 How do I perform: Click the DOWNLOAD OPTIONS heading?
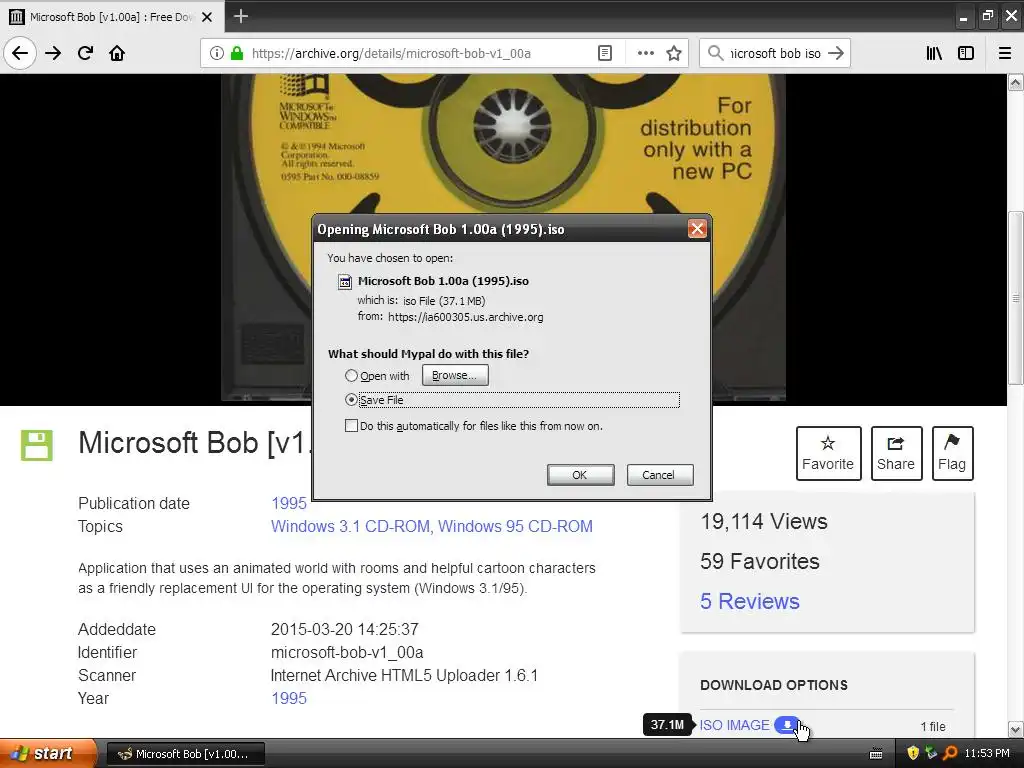(774, 685)
